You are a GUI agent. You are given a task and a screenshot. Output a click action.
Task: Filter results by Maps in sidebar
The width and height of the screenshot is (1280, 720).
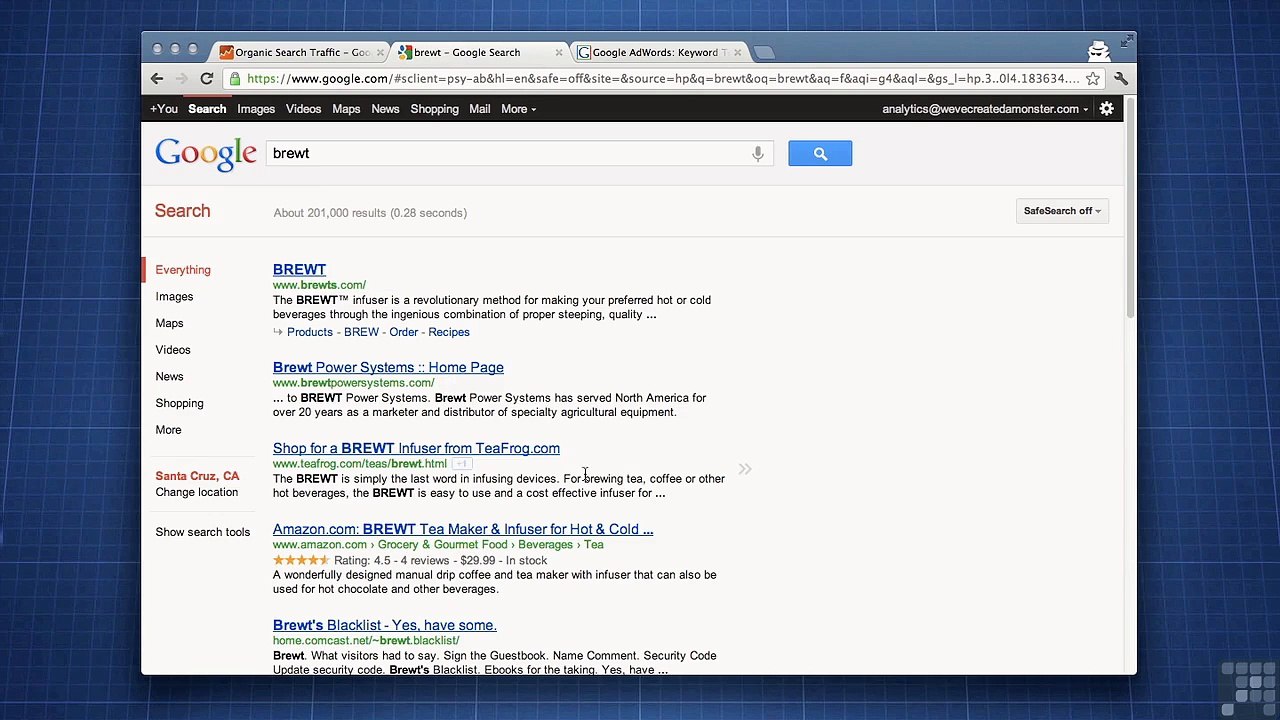(x=169, y=323)
